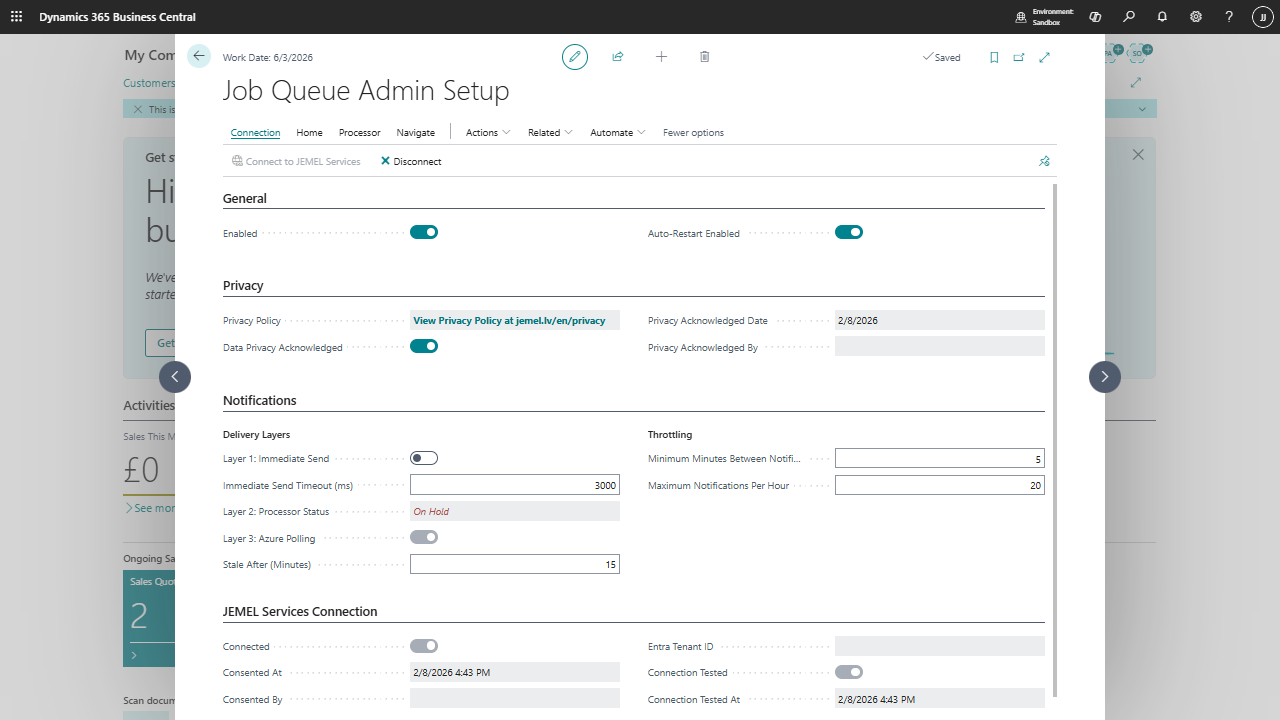This screenshot has width=1280, height=720.
Task: Open page in new window icon
Action: (x=1019, y=58)
